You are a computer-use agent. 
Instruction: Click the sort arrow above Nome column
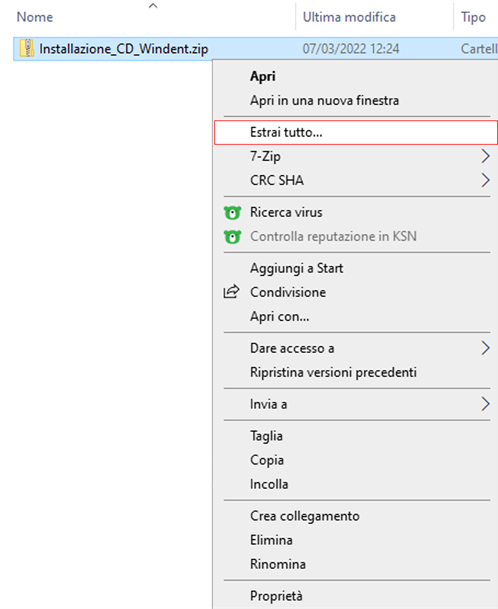[x=153, y=5]
